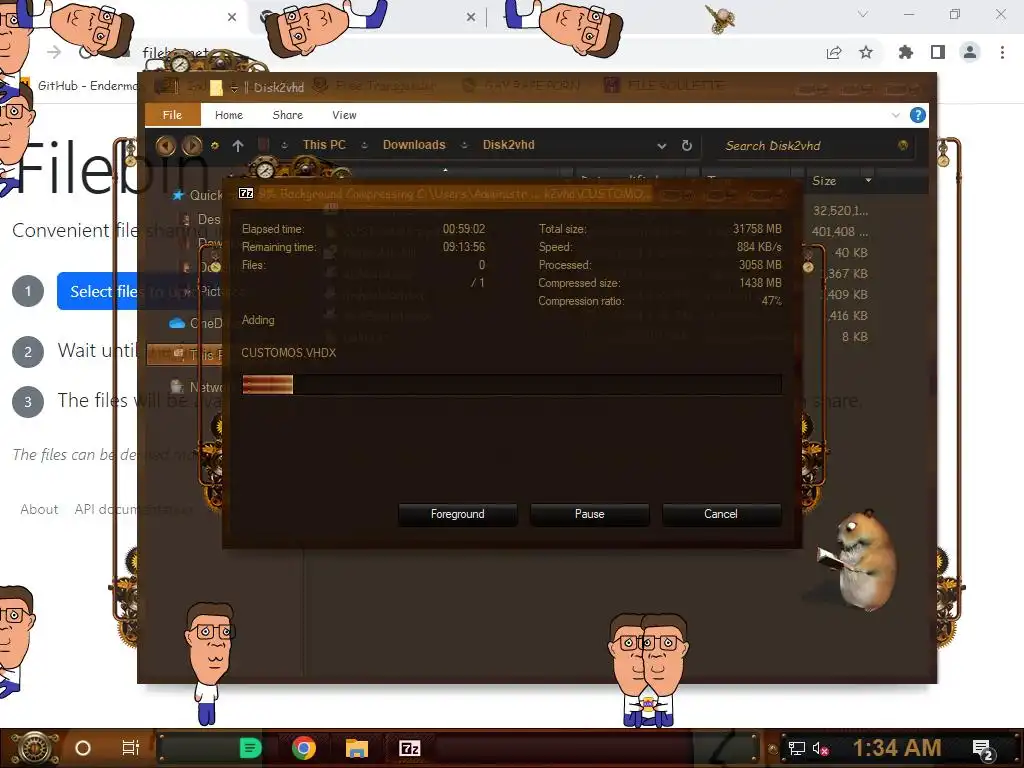Open Cortana circle on the taskbar
Viewport: 1024px width, 768px height.
pos(83,748)
